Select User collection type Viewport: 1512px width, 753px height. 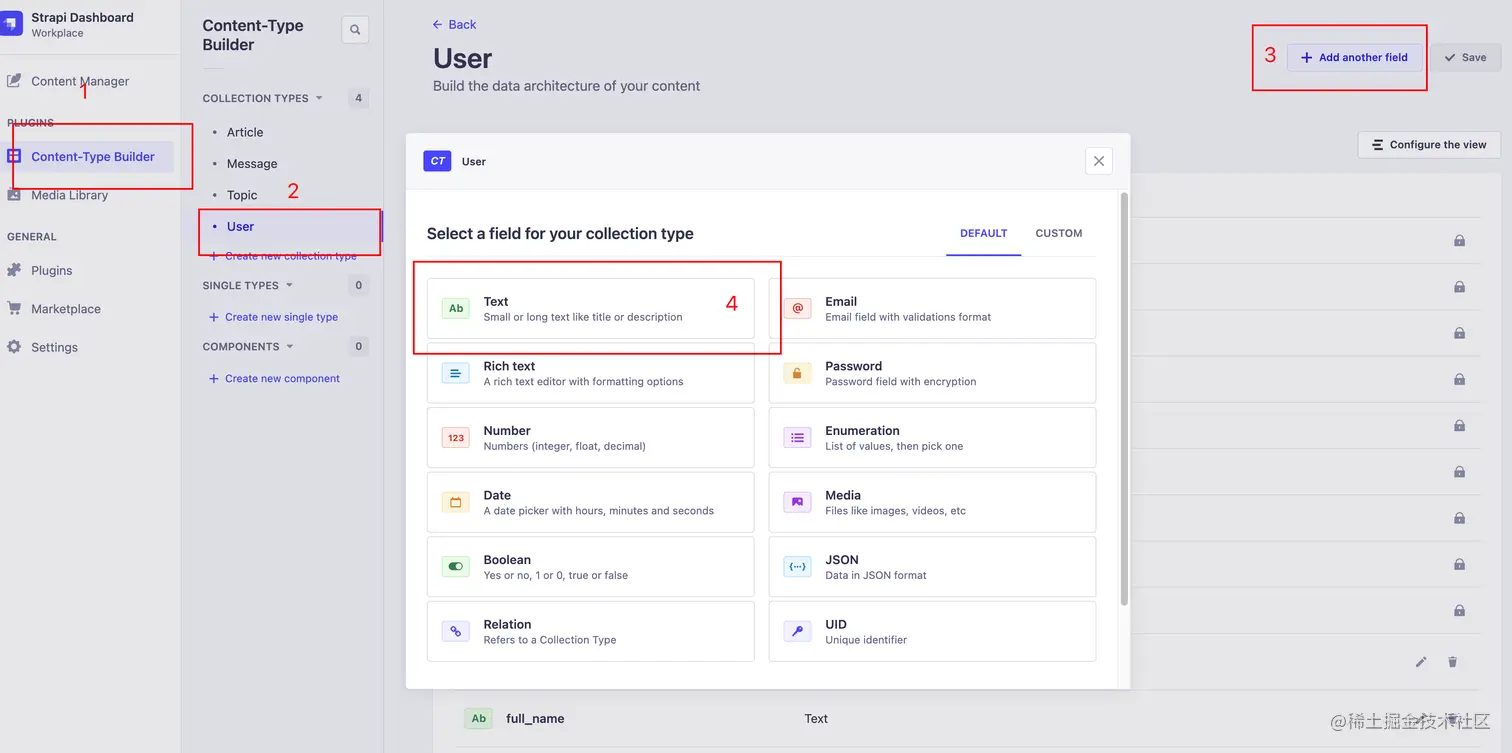(x=240, y=226)
